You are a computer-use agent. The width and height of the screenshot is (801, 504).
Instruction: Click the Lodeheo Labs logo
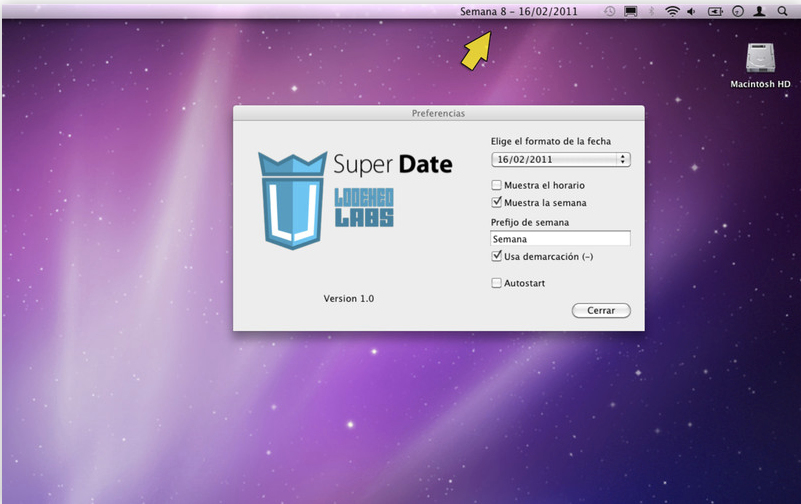[364, 207]
